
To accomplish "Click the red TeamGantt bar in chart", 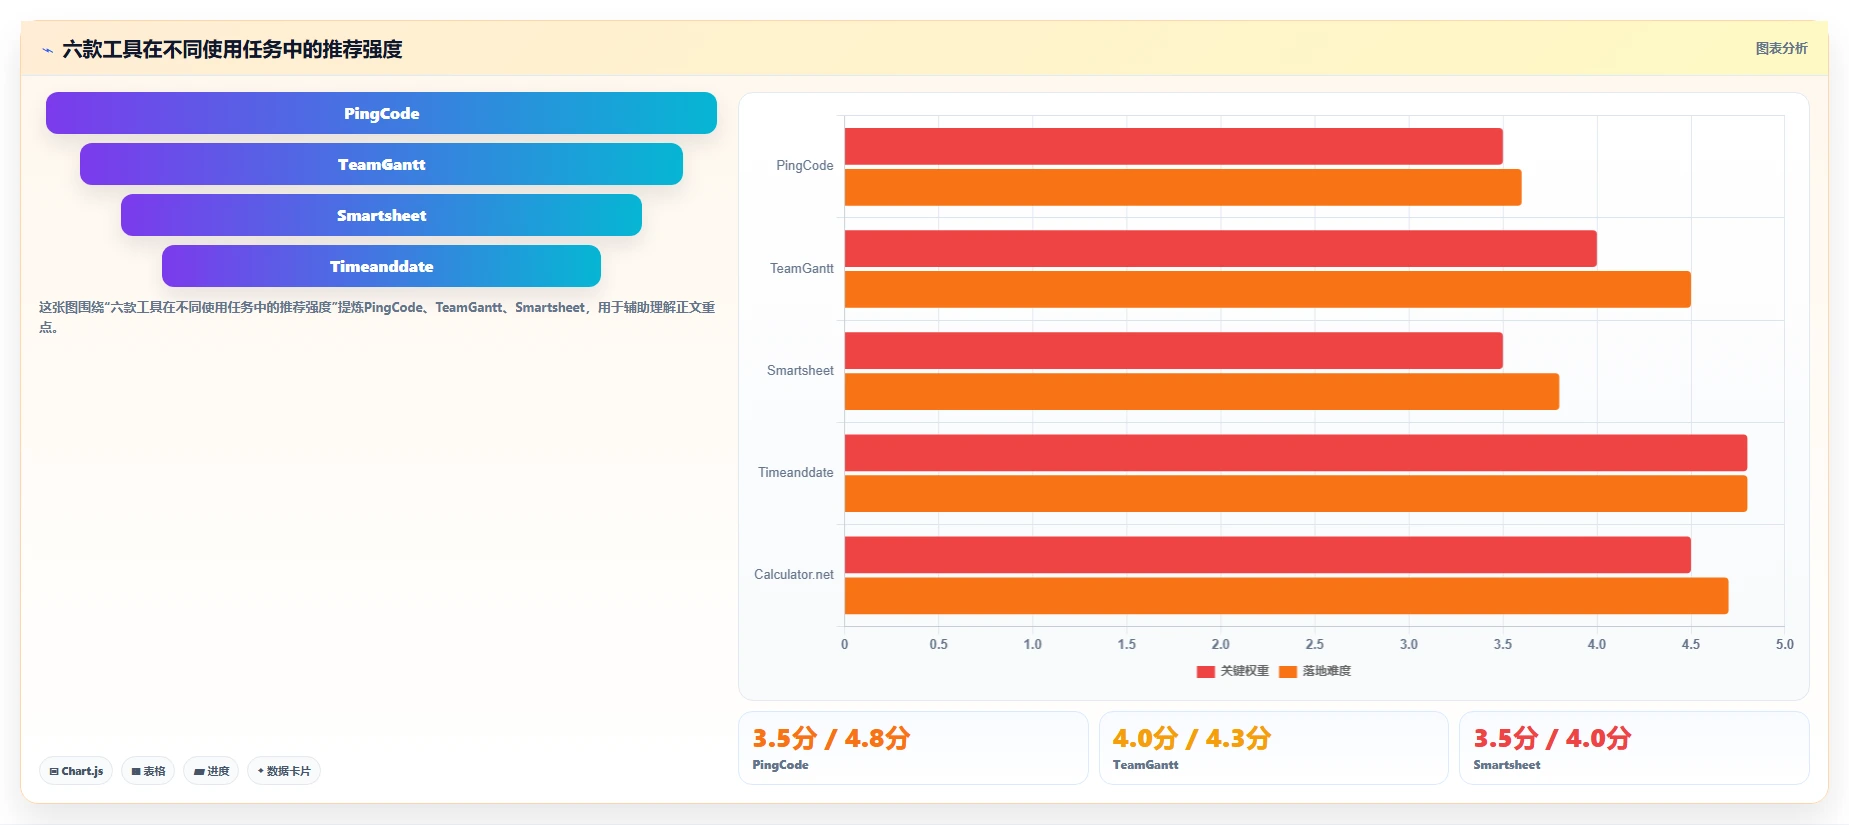I will click(x=1220, y=248).
